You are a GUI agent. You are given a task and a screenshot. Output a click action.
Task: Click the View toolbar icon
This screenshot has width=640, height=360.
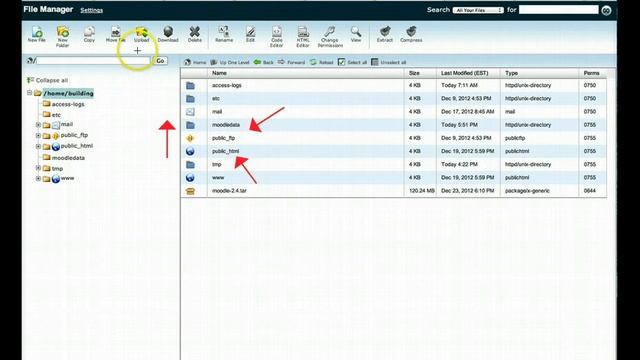[x=356, y=34]
